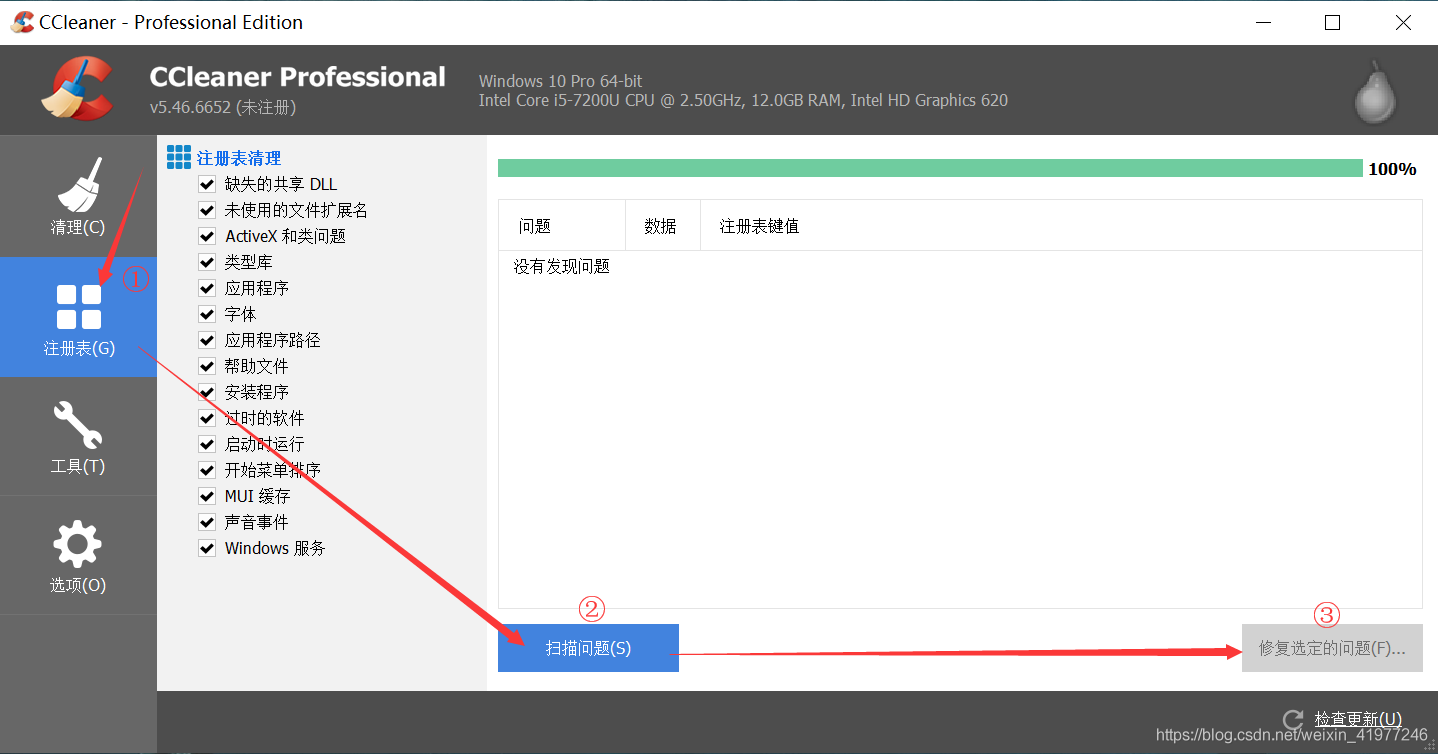
Task: Disable 开始菜单排序 checkbox
Action: click(x=207, y=470)
